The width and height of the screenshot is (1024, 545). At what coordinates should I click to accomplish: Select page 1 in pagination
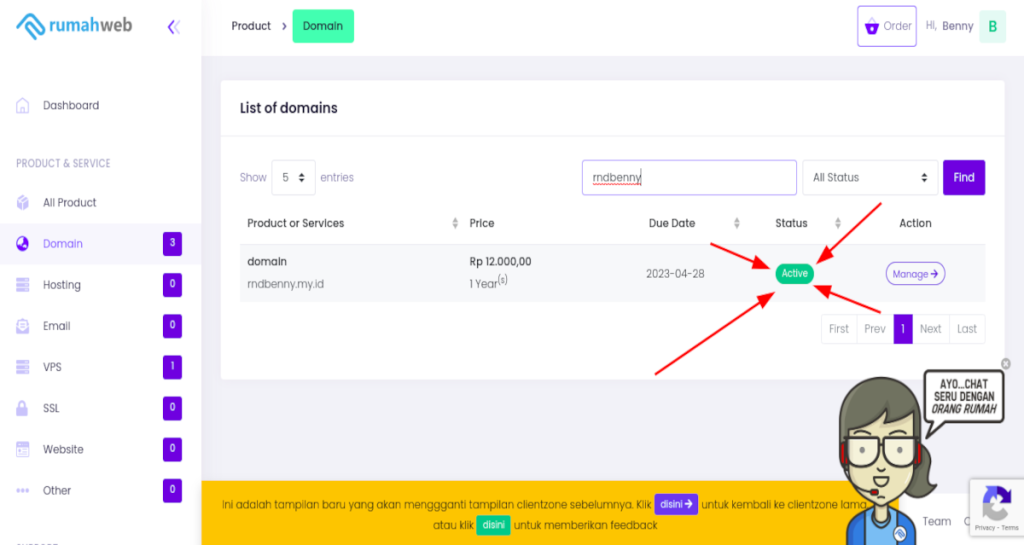pyautogui.click(x=903, y=329)
